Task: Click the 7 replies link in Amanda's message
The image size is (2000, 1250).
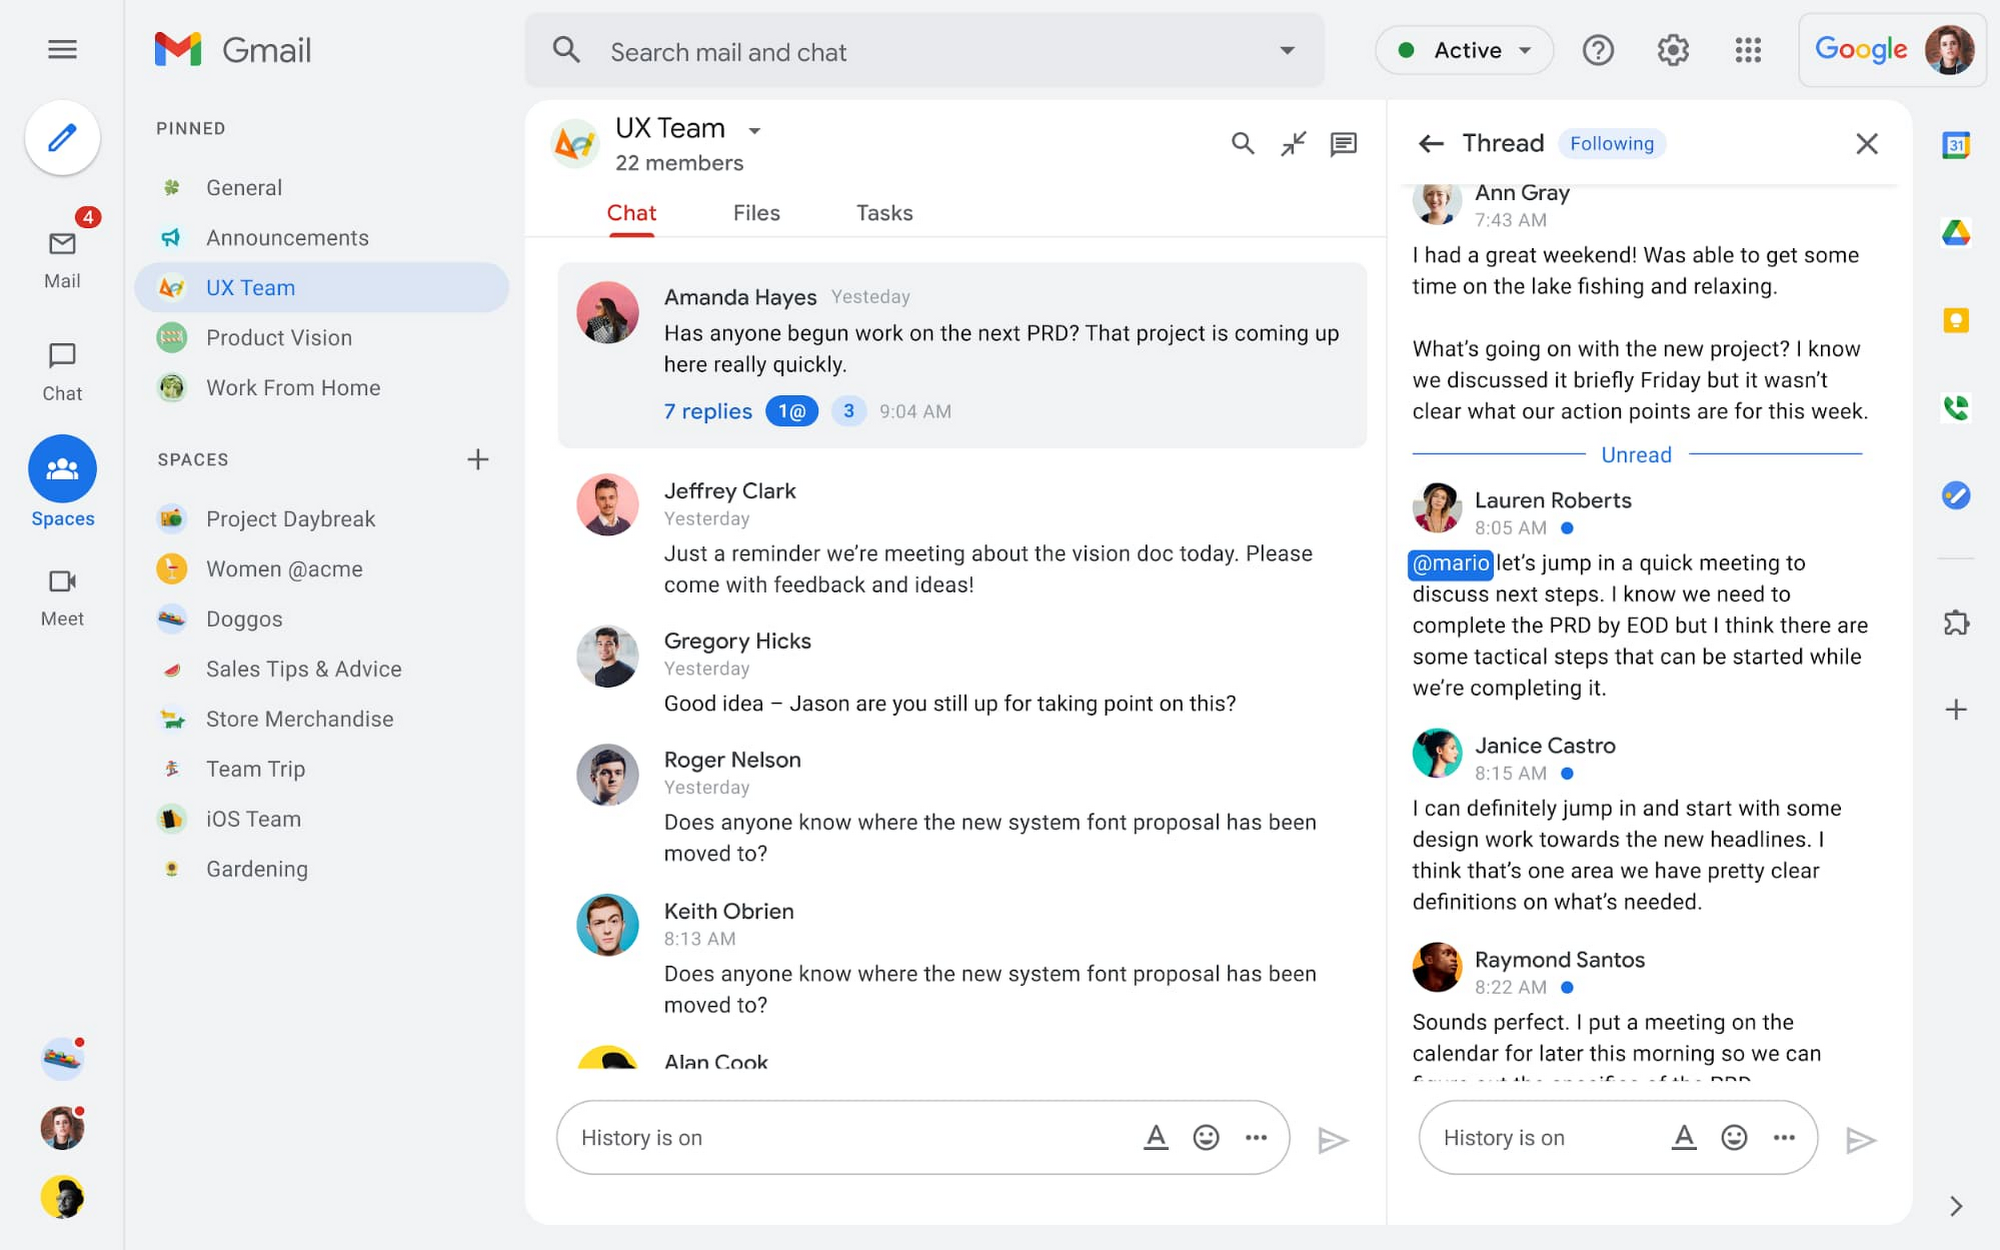Action: tap(706, 410)
